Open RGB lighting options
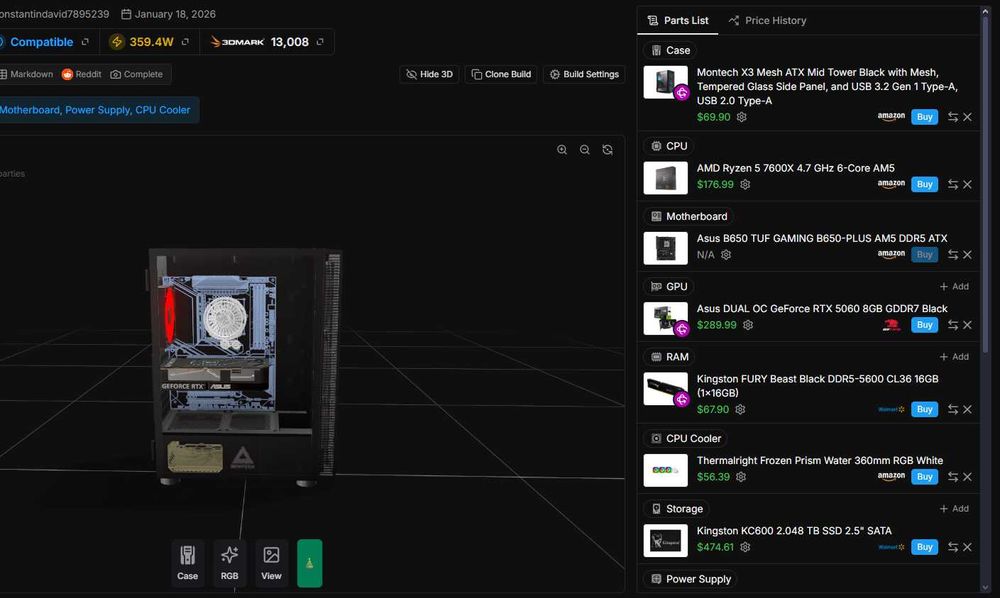 [x=230, y=563]
